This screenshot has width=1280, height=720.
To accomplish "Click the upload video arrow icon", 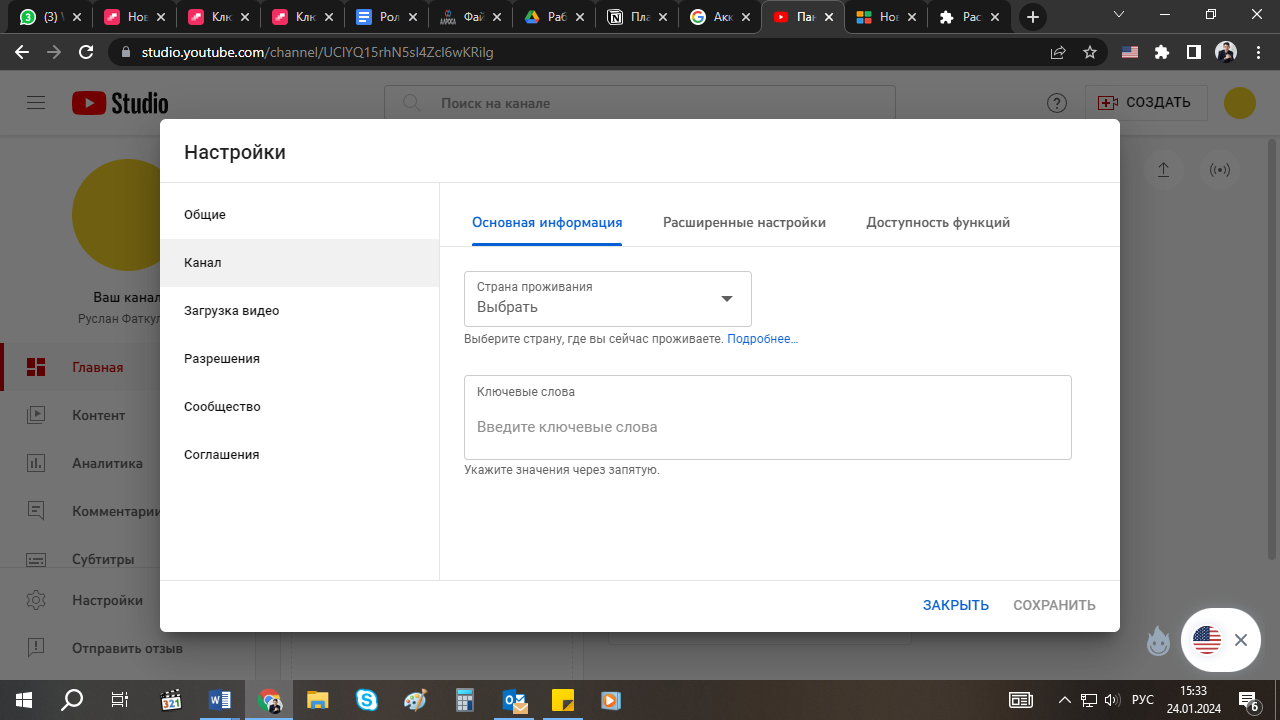I will (1163, 170).
